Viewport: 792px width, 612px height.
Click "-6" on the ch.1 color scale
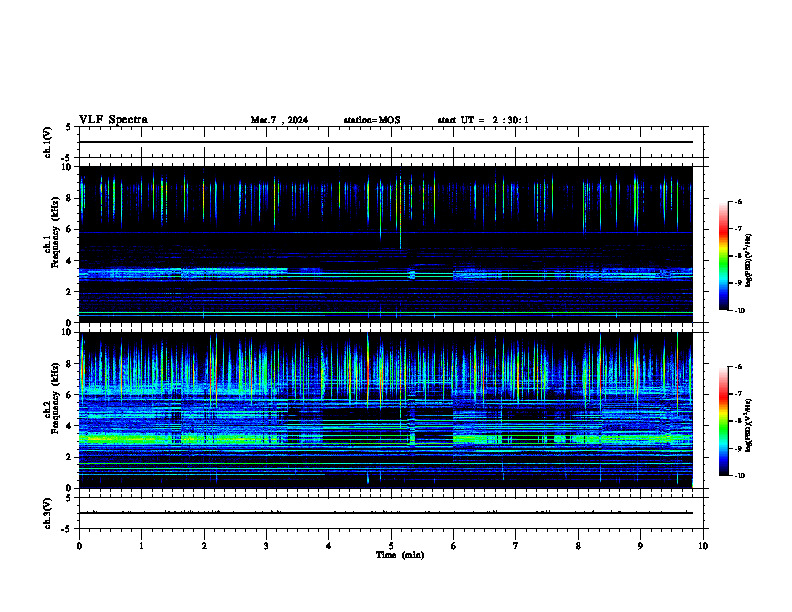738,202
